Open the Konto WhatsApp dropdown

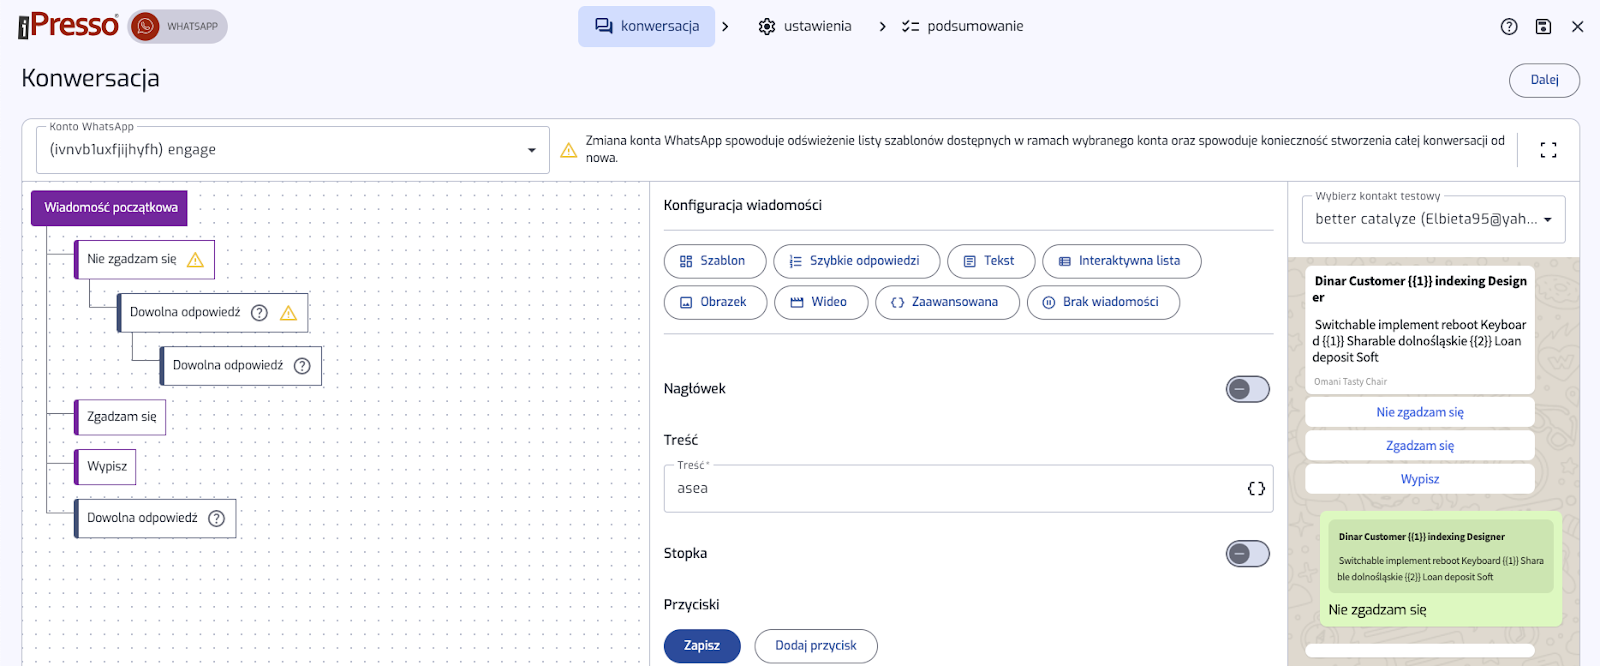pyautogui.click(x=290, y=150)
